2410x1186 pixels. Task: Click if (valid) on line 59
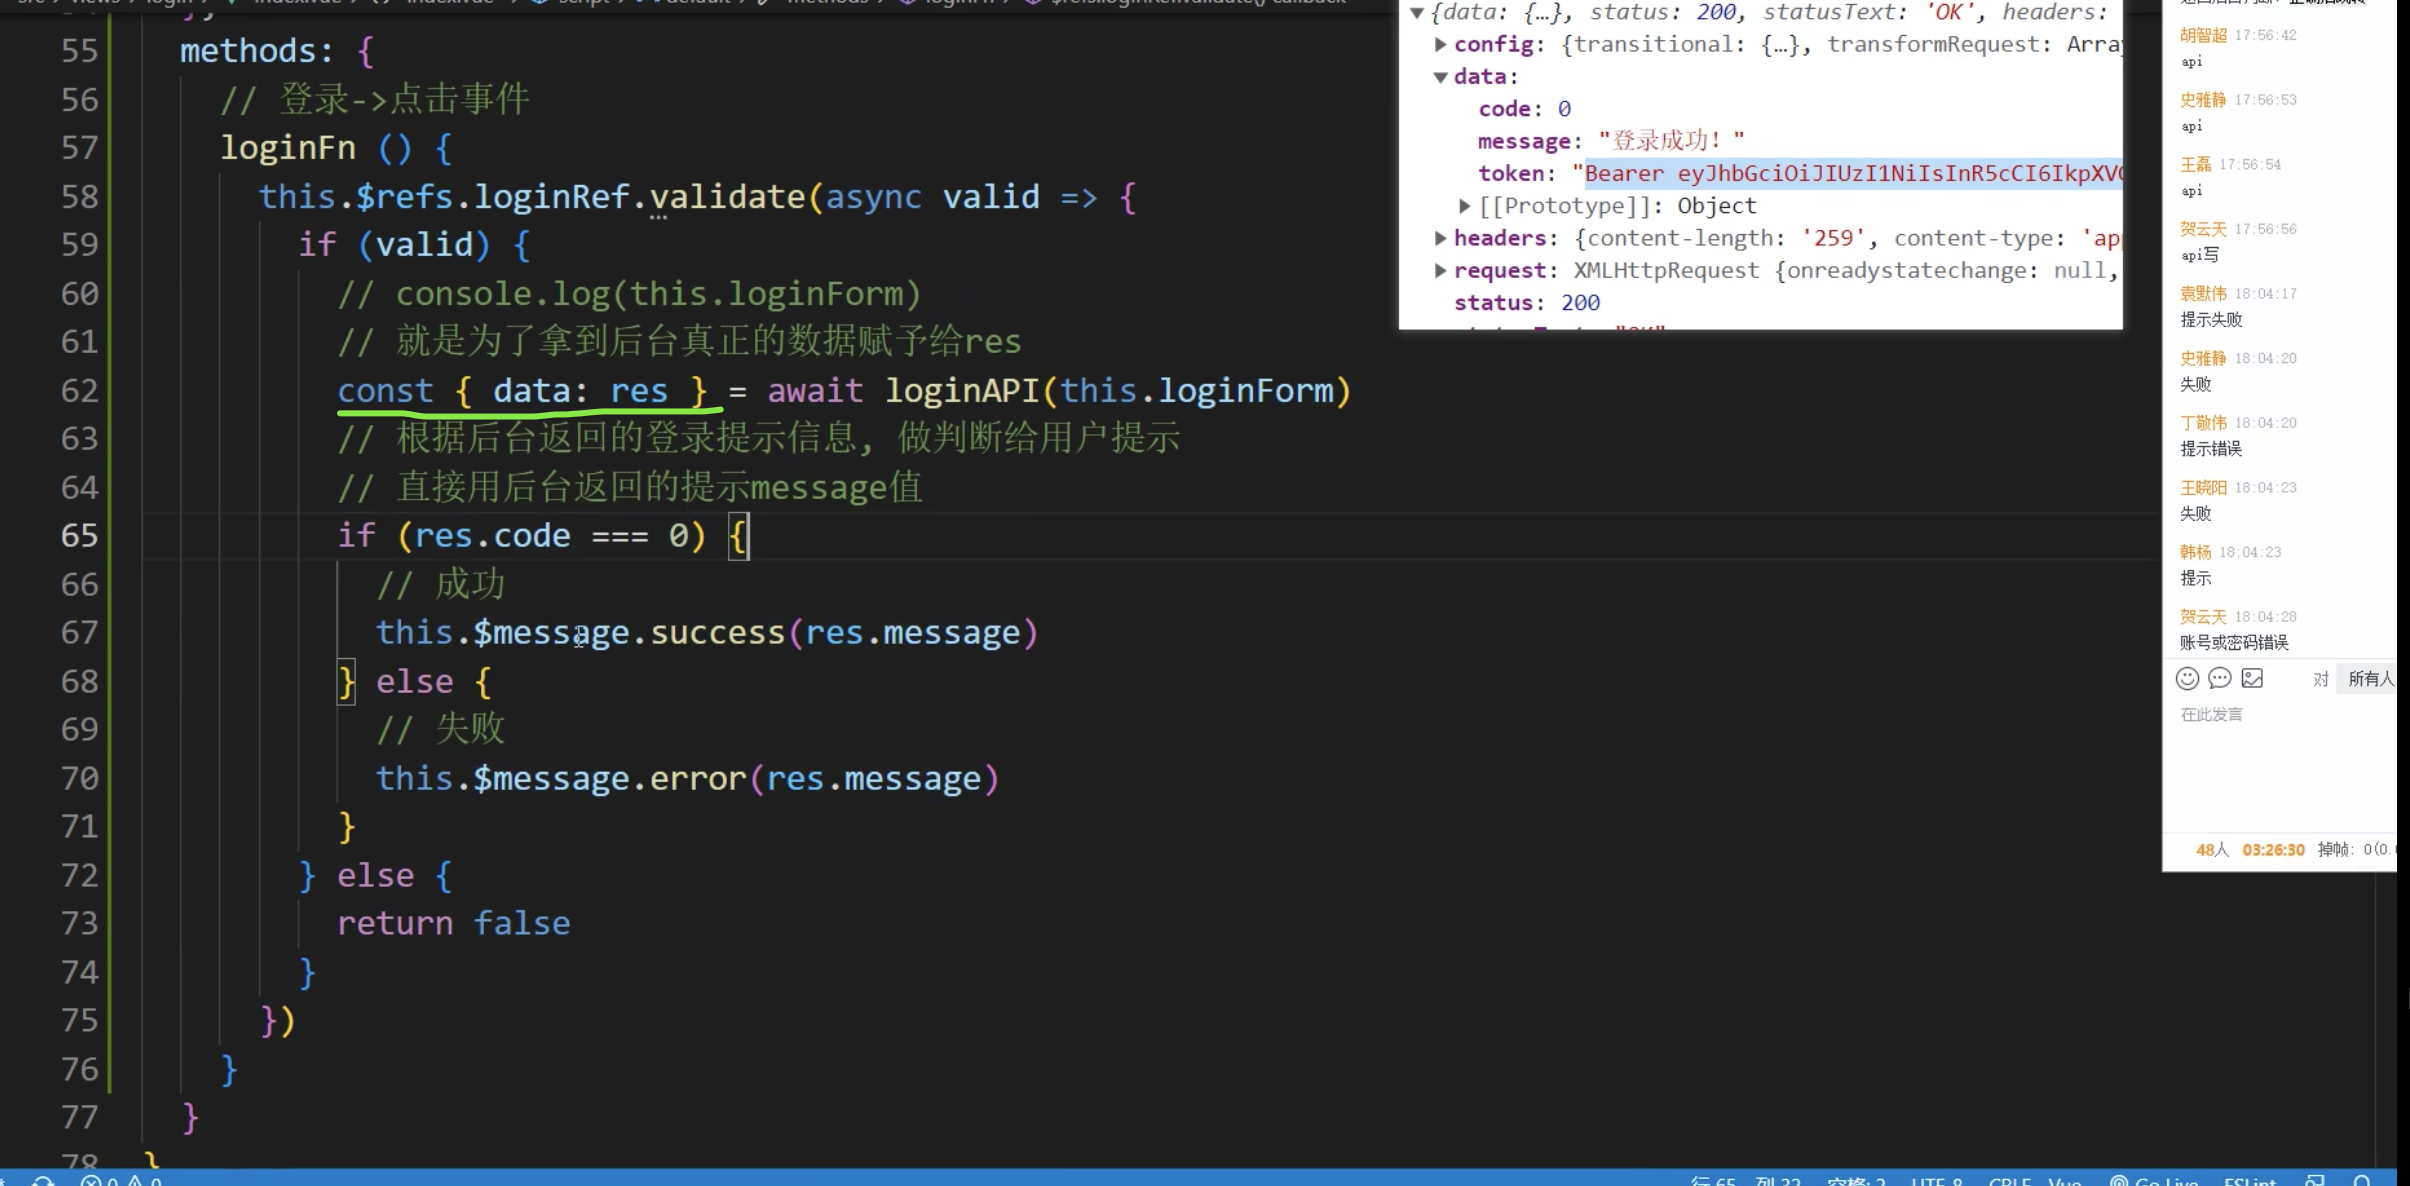pos(395,245)
